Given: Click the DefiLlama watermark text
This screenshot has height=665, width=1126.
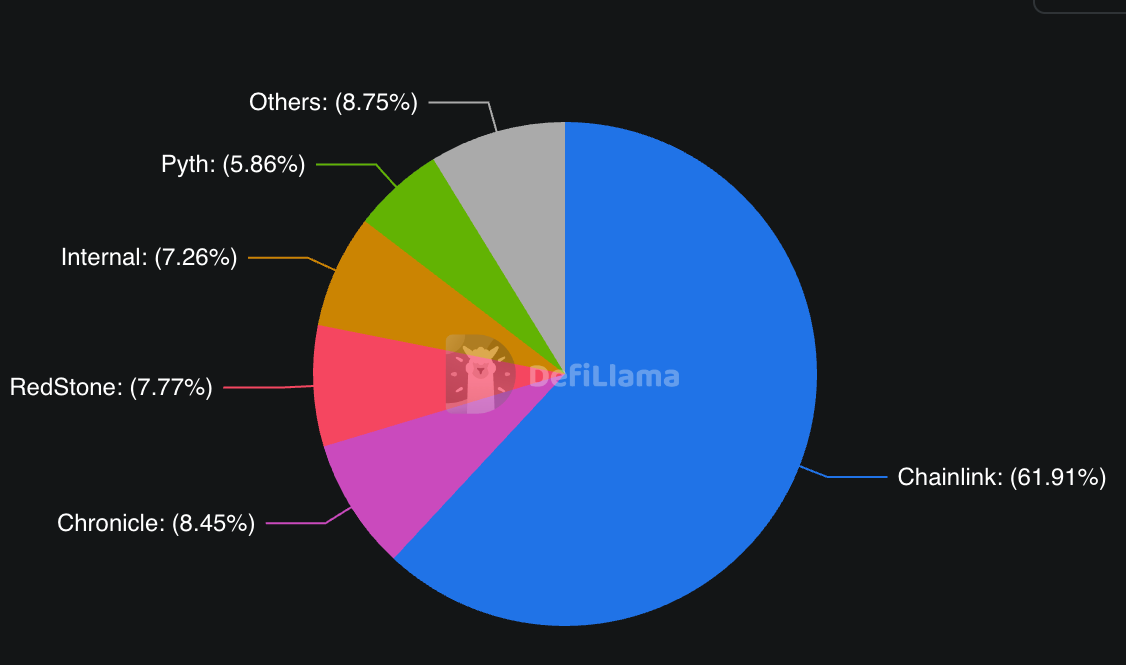Looking at the screenshot, I should (604, 377).
